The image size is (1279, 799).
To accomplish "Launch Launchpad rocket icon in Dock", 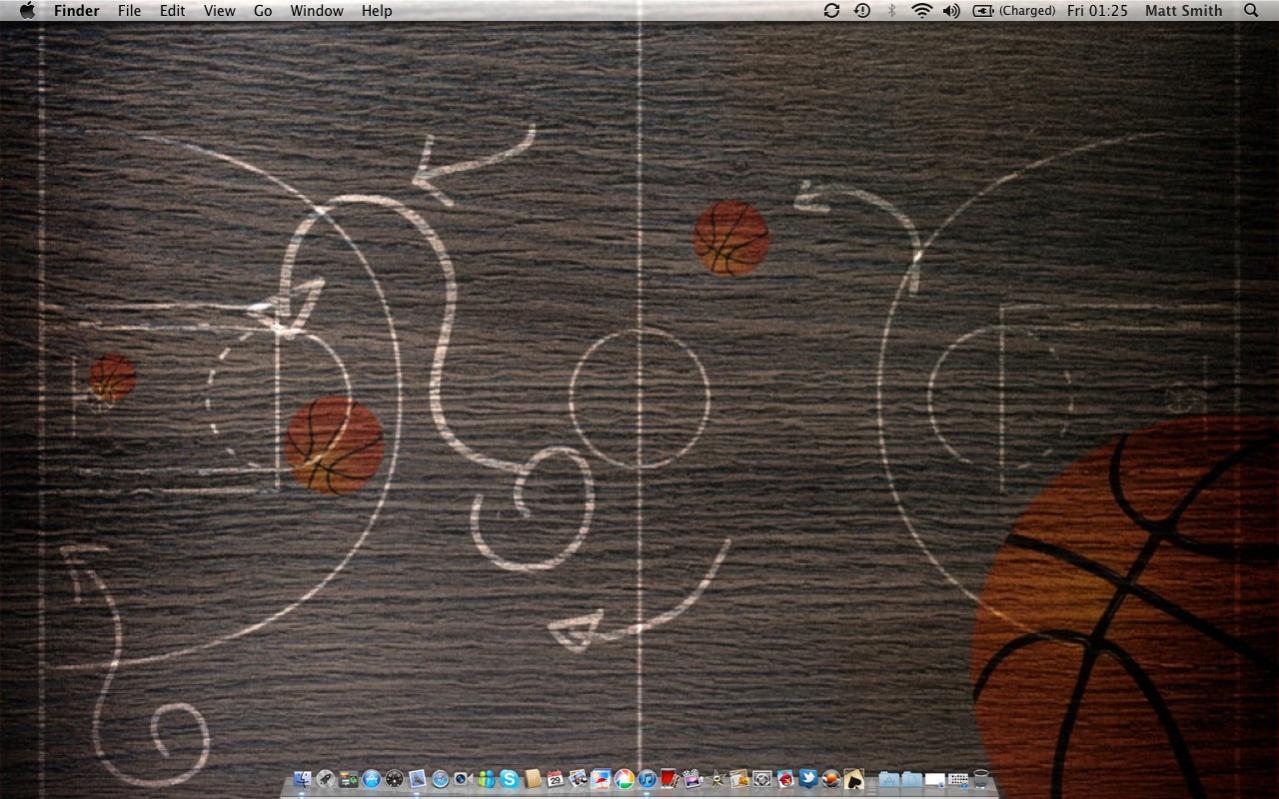I will click(x=325, y=779).
